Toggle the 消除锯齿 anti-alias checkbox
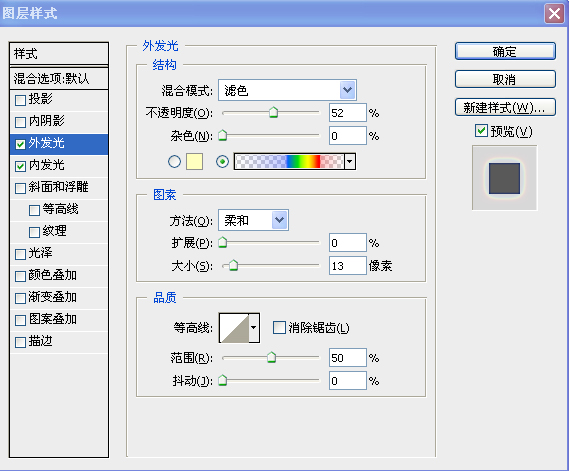The image size is (569, 471). click(279, 328)
